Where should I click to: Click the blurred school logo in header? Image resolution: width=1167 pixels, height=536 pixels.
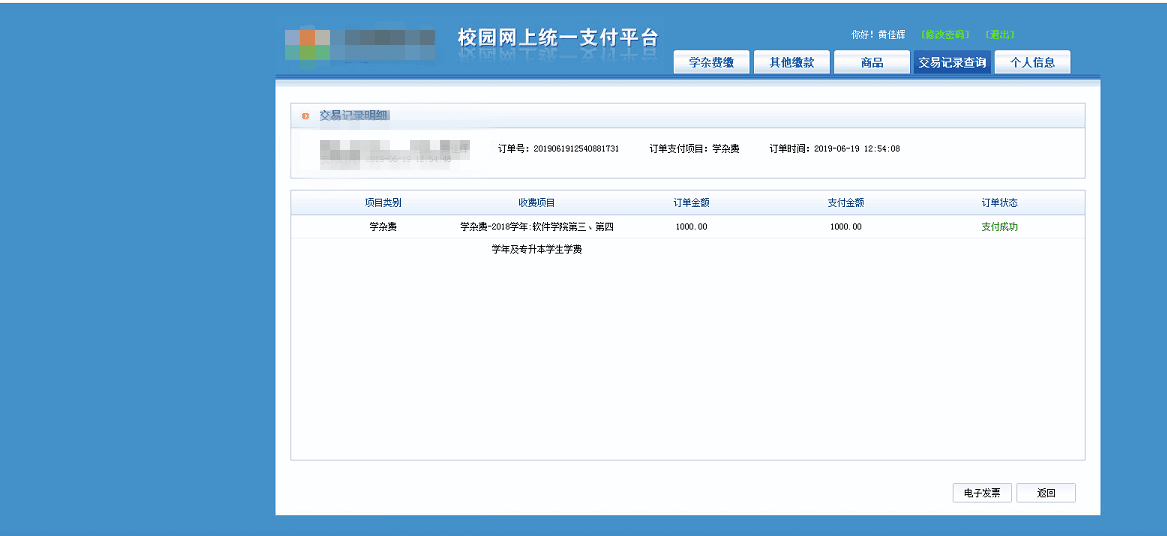tap(360, 43)
